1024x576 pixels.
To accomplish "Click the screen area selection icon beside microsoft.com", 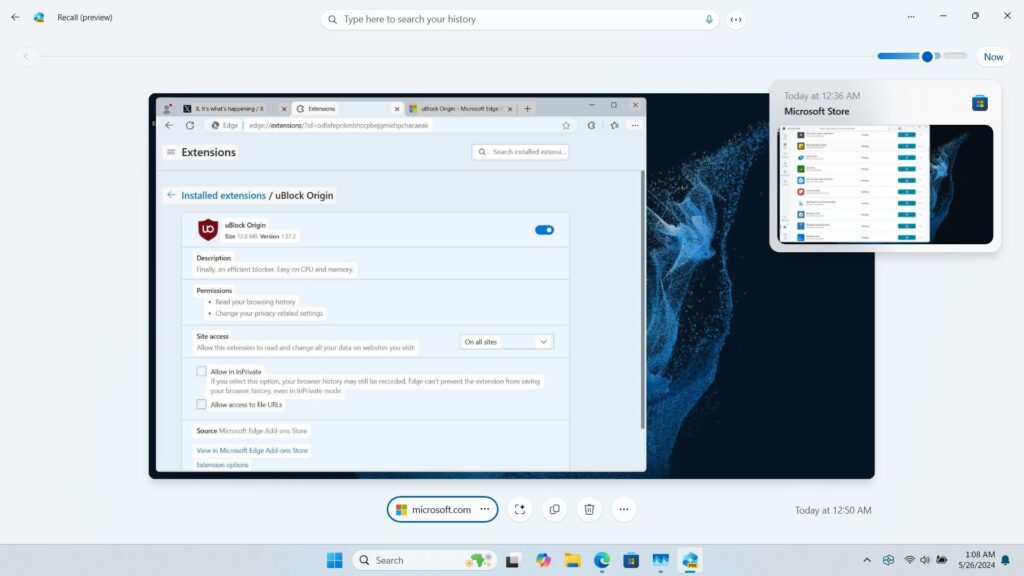I will tap(519, 509).
